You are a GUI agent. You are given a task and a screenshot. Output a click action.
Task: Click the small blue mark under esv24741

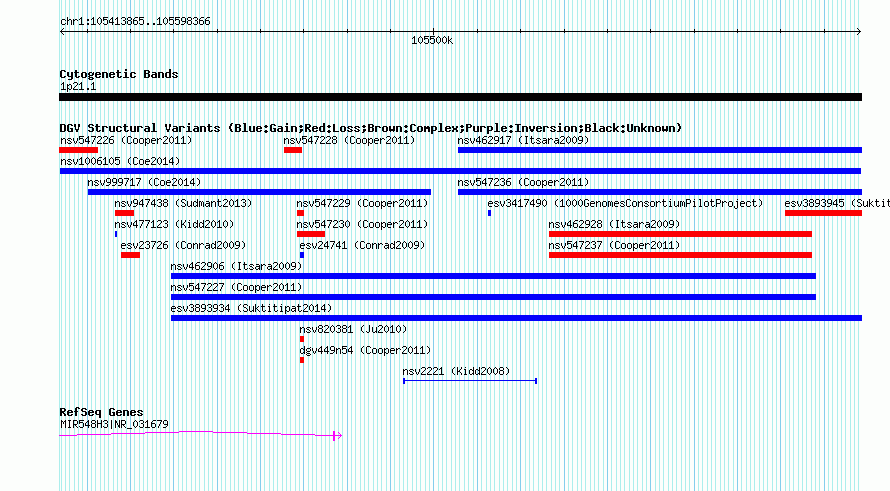pyautogui.click(x=302, y=255)
